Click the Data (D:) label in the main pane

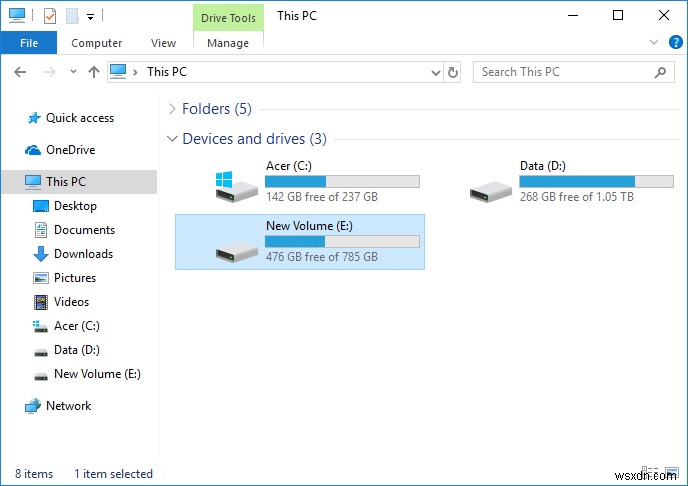pos(543,166)
